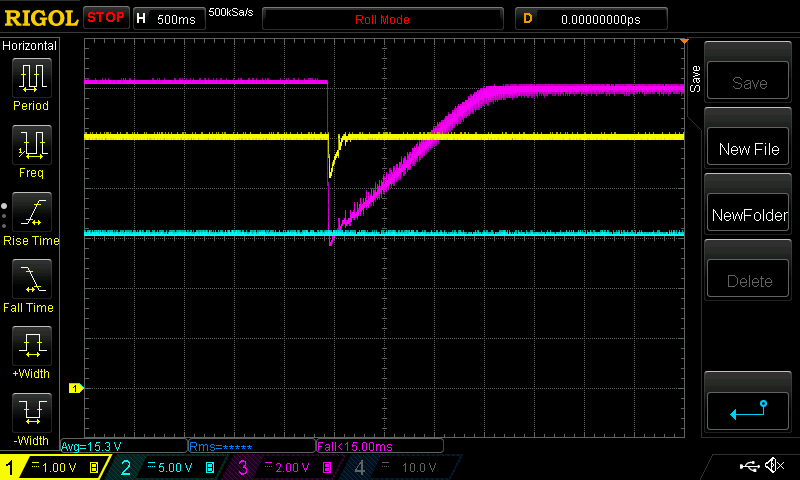The image size is (800, 480).
Task: Click the trigger delay 0.00000000ps field
Action: click(x=602, y=19)
